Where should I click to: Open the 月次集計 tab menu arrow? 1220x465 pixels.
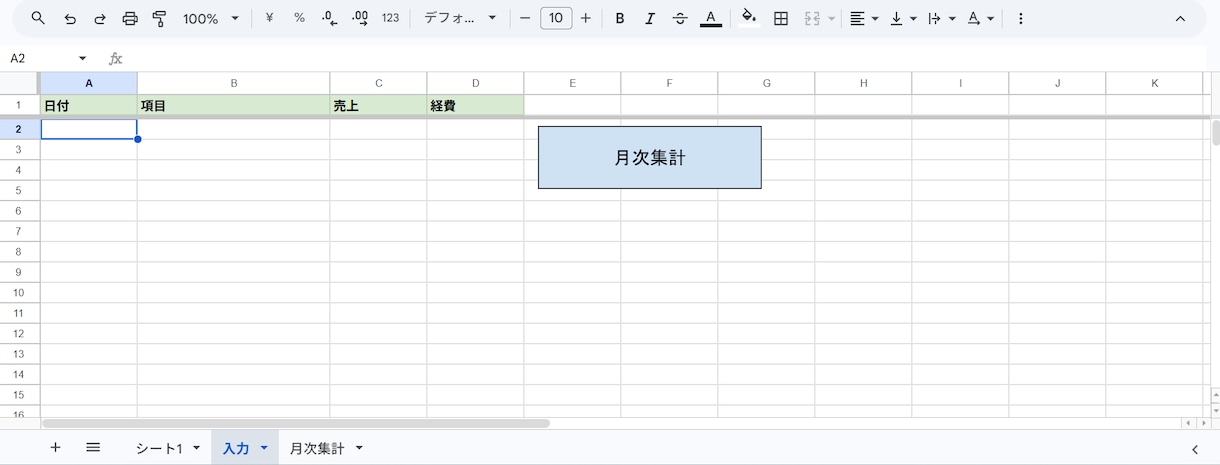[359, 449]
